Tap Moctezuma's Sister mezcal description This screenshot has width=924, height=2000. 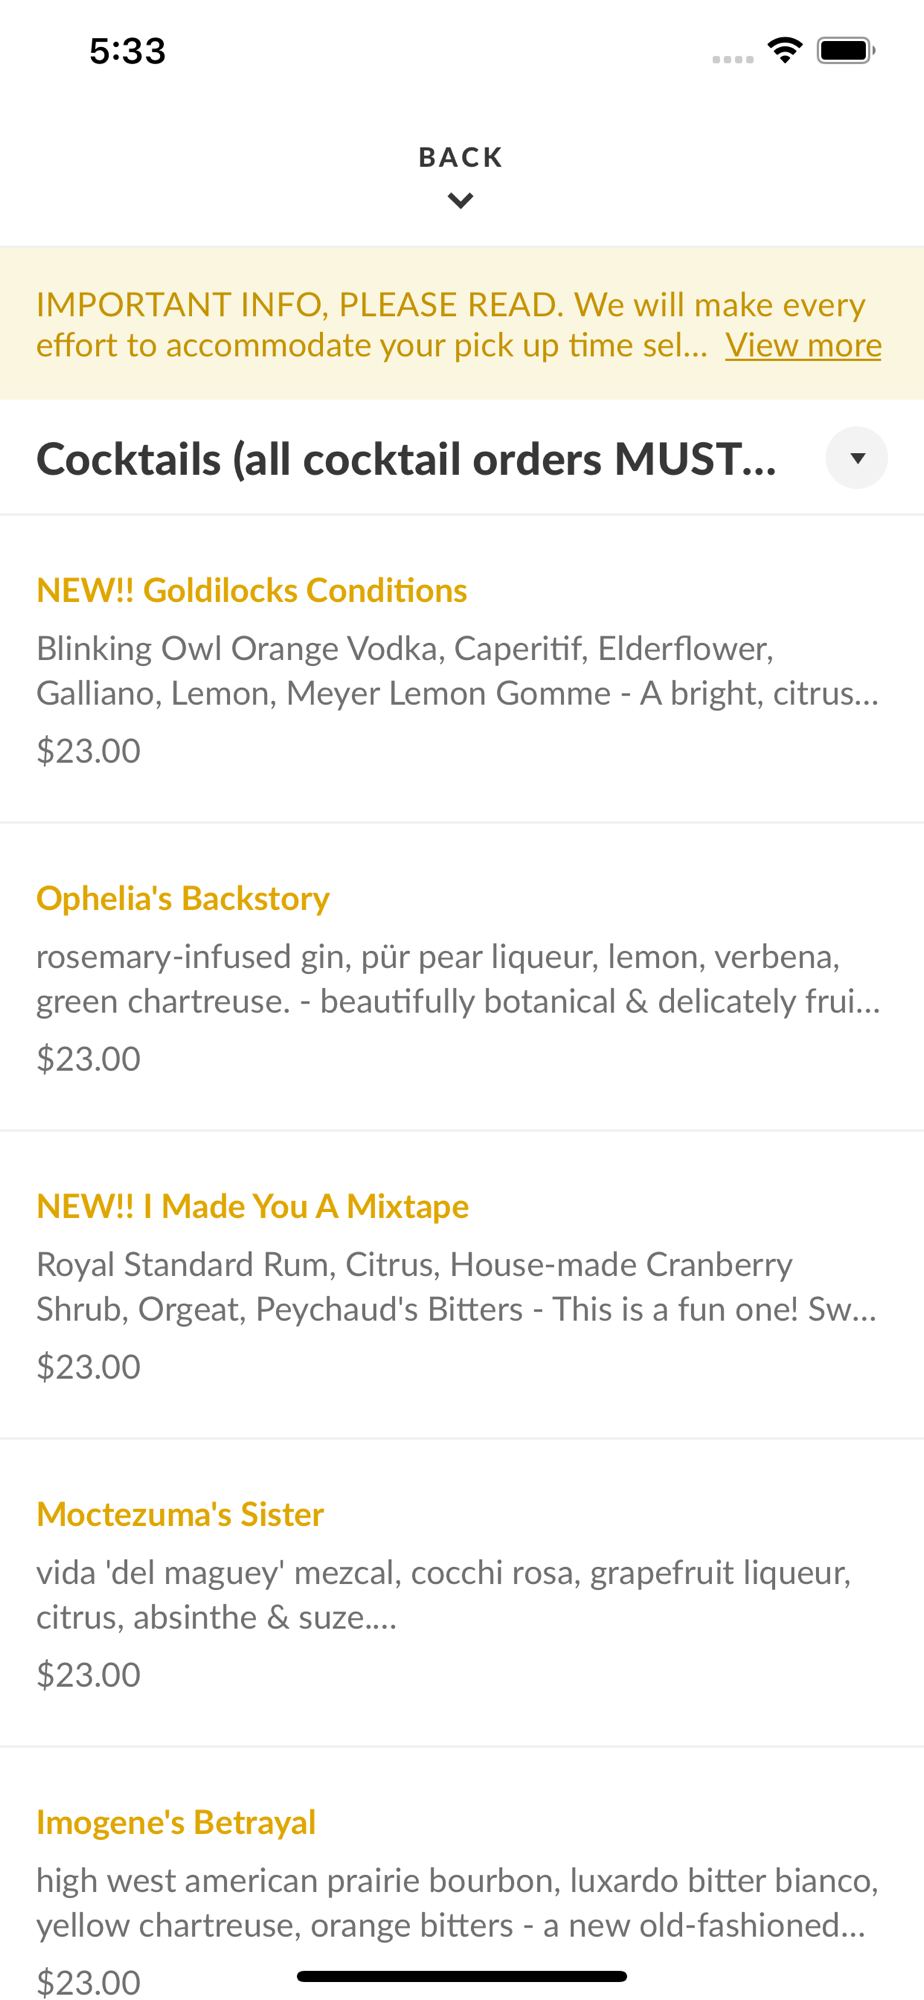444,1594
